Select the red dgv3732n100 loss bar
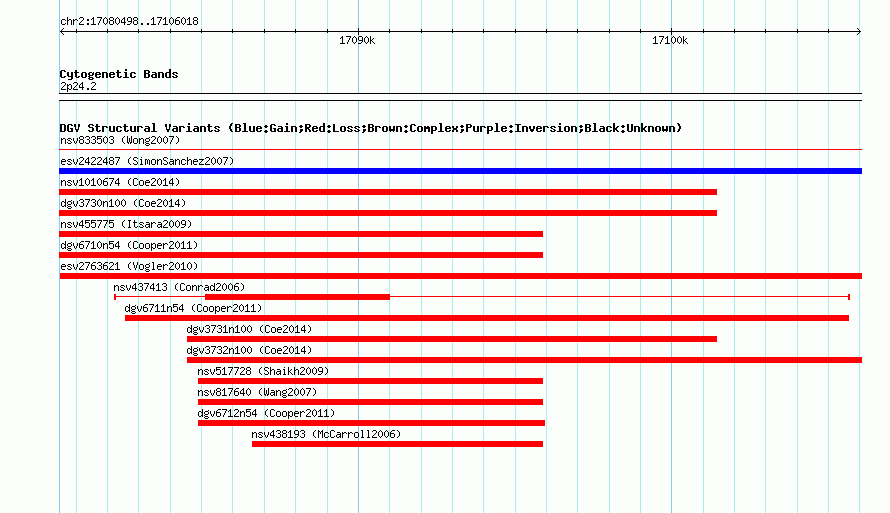 524,360
